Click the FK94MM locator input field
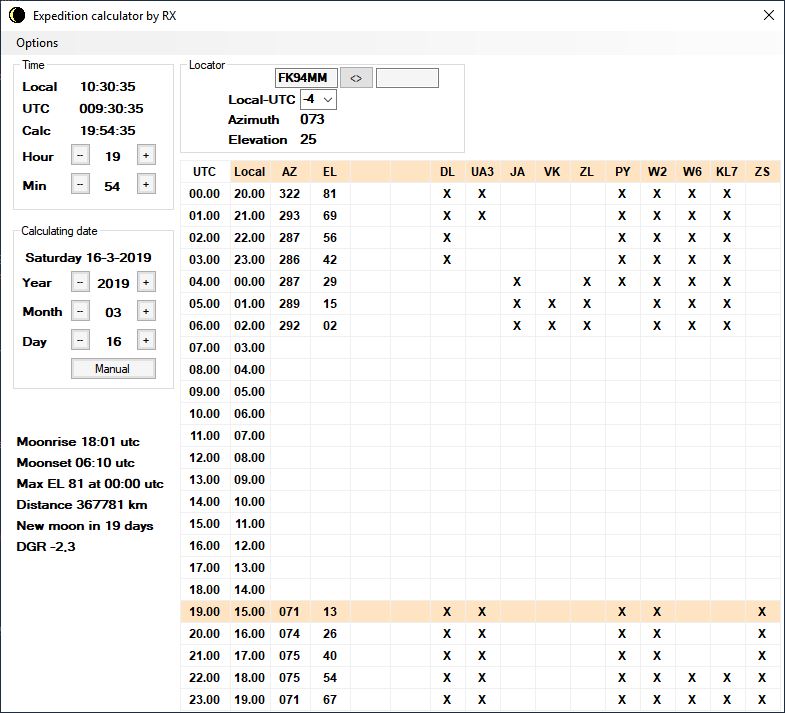785x713 pixels. 306,78
